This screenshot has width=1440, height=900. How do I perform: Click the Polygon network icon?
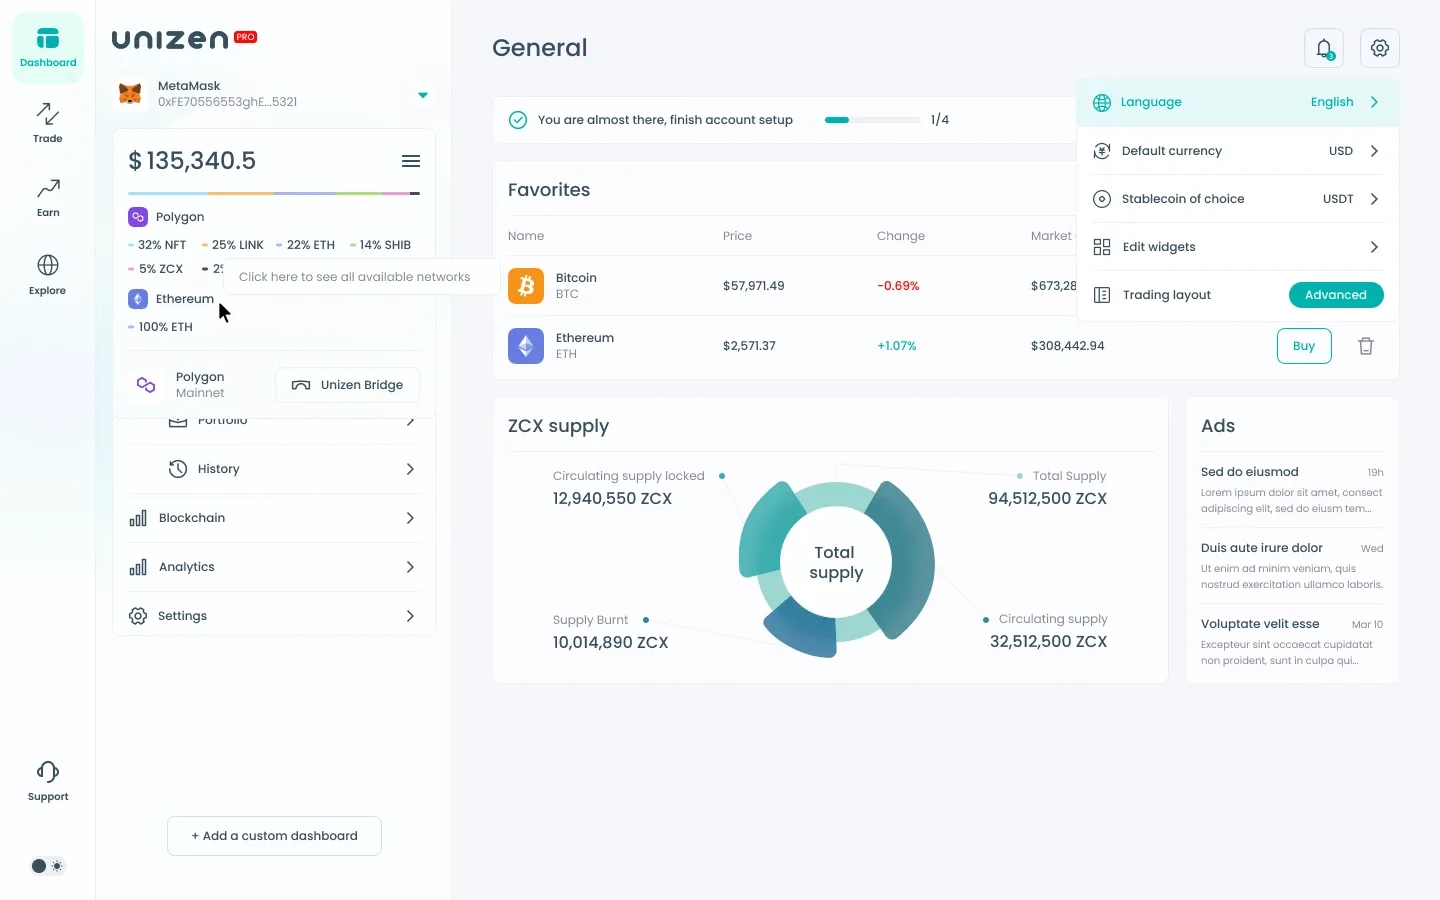138,217
